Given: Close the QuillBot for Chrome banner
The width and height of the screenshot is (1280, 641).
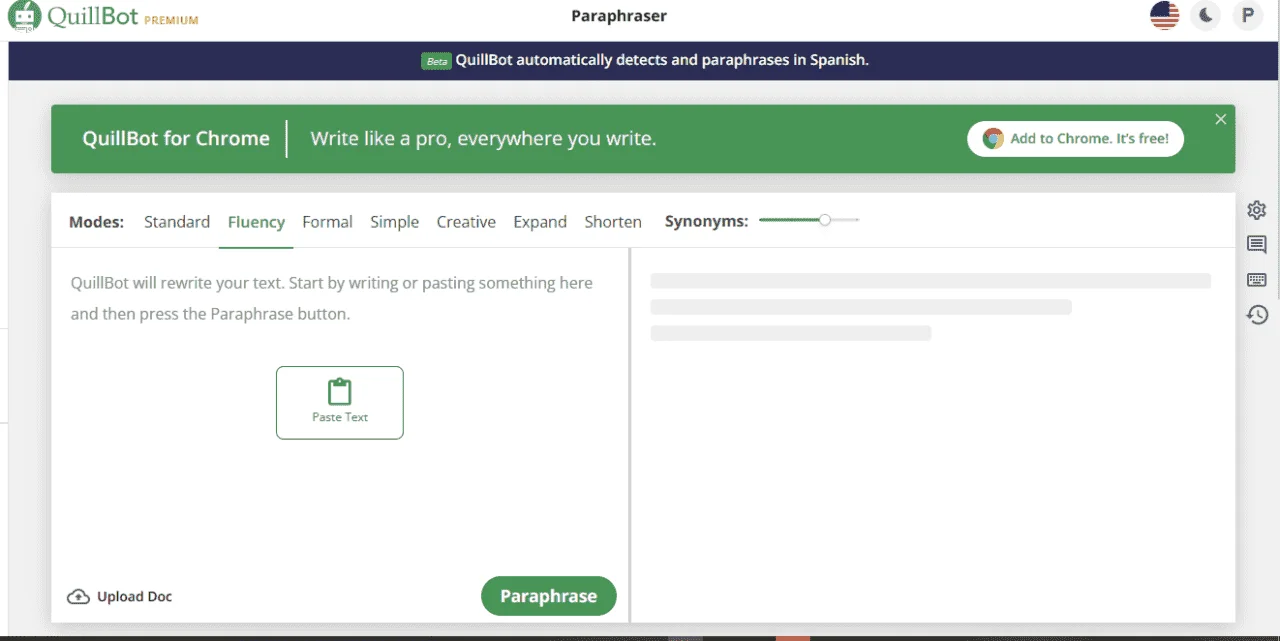Looking at the screenshot, I should click(1220, 119).
